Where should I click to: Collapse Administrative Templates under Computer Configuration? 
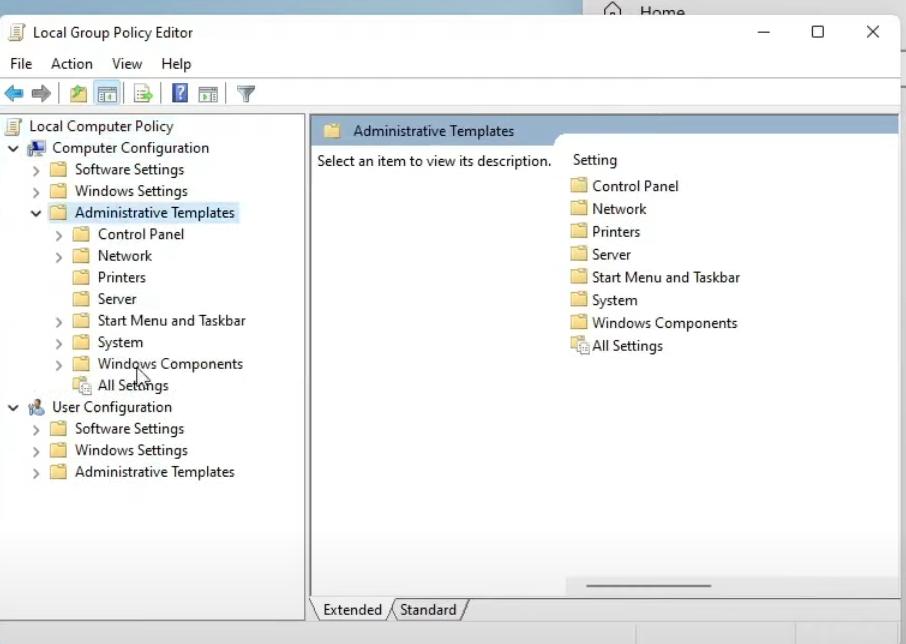(x=36, y=213)
